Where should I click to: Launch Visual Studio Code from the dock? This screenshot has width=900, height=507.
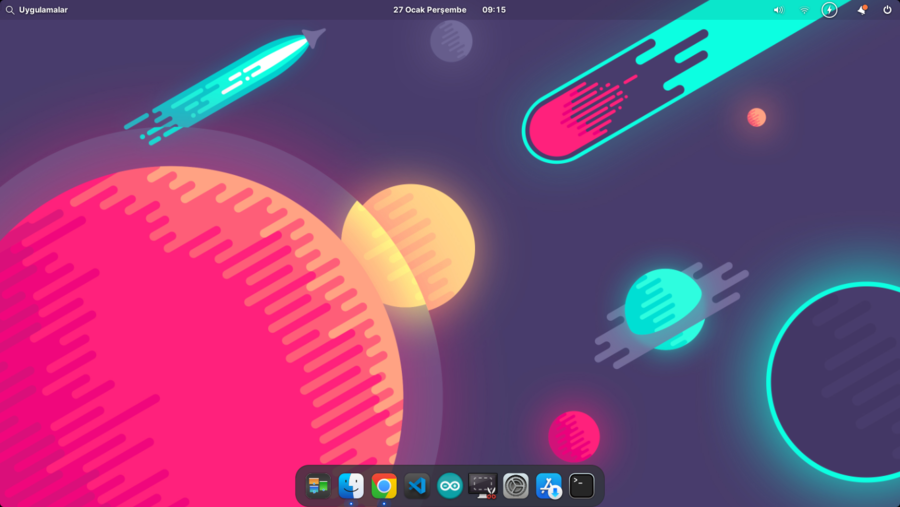tap(417, 486)
